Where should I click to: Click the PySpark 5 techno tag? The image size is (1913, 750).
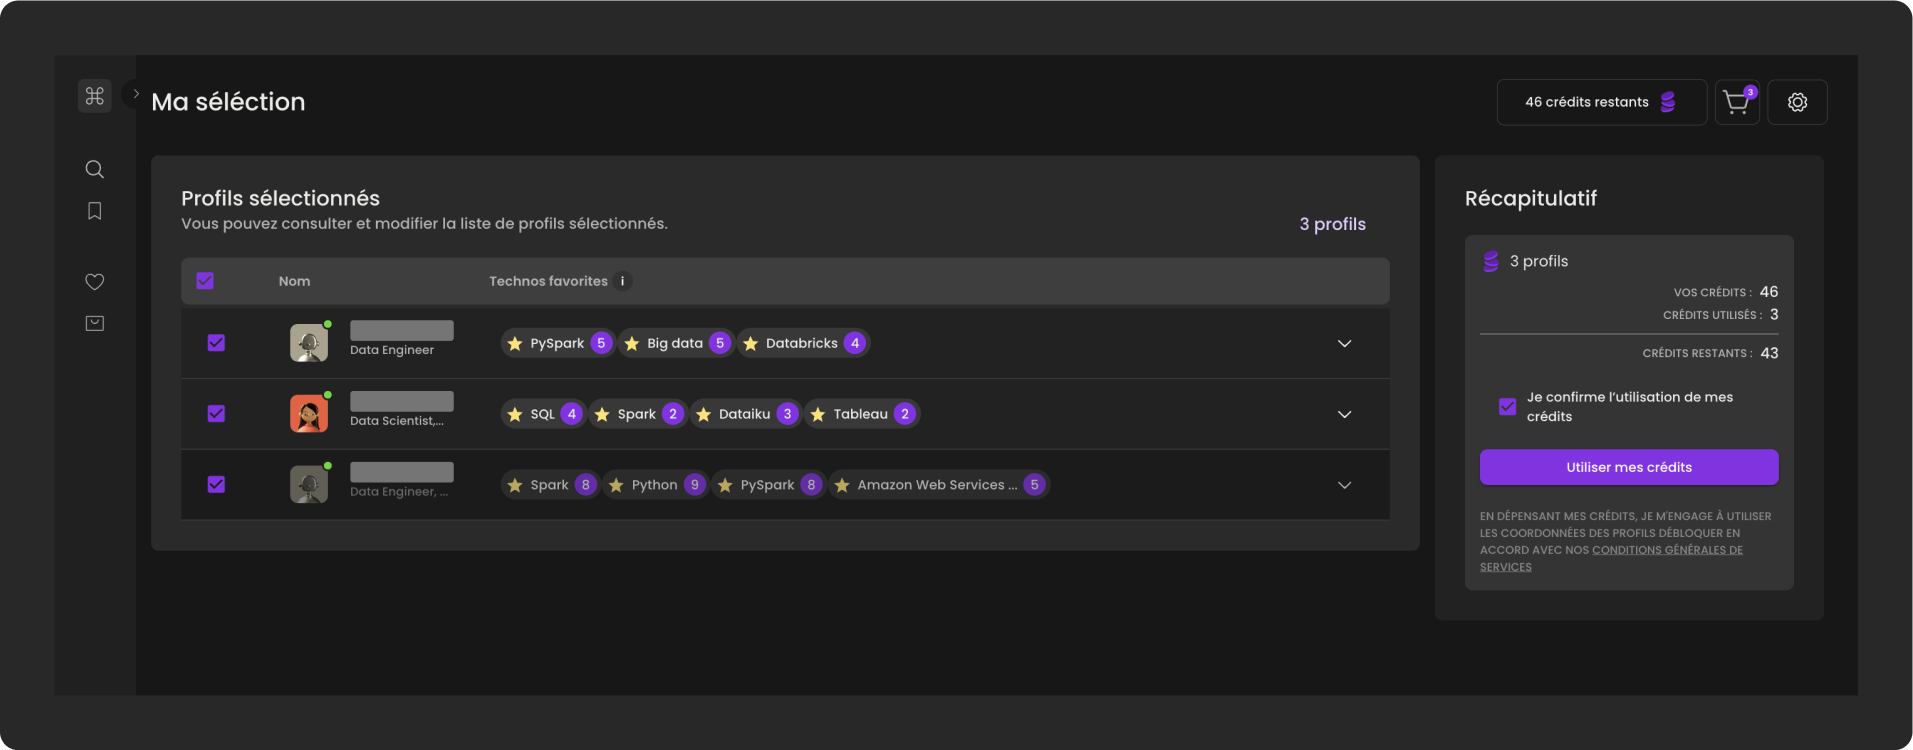click(558, 343)
